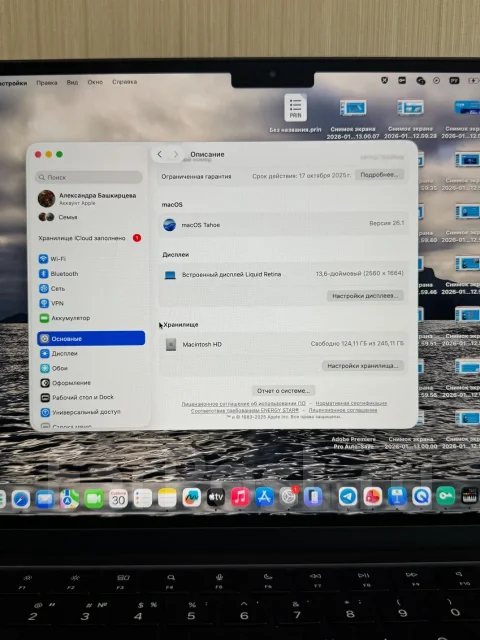Screen dimensions: 480x640
Task: Open Александра Башкирцева Apple account
Action: pyautogui.click(x=89, y=198)
